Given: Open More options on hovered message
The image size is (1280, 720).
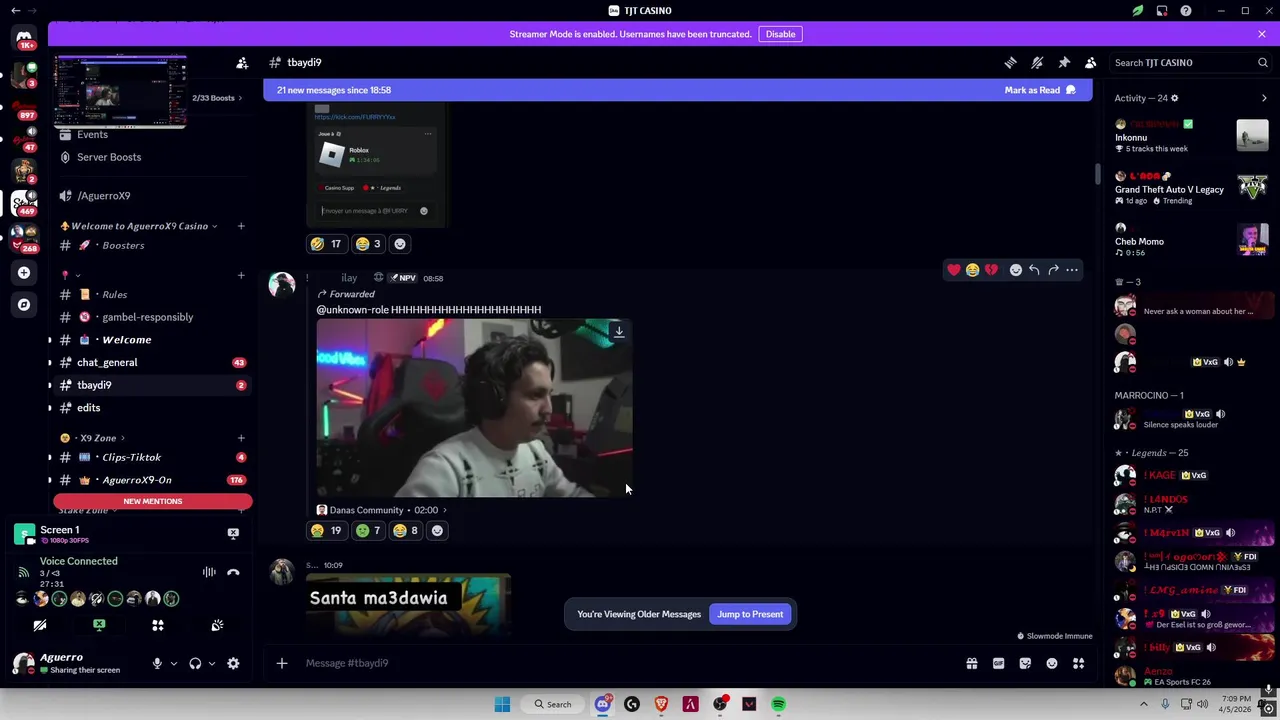Looking at the screenshot, I should click(x=1072, y=270).
